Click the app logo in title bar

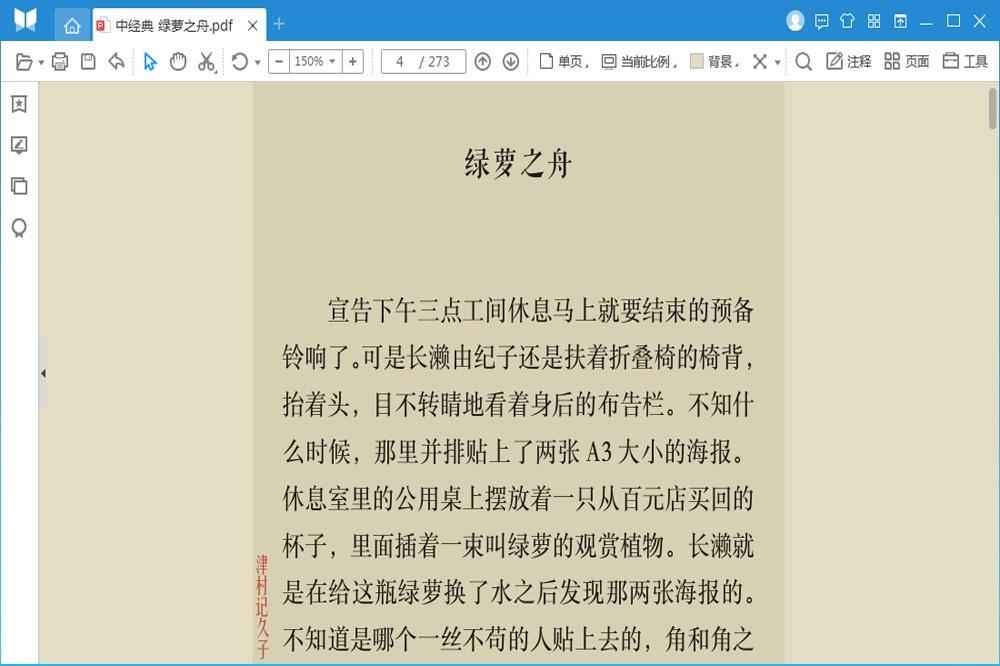point(26,20)
